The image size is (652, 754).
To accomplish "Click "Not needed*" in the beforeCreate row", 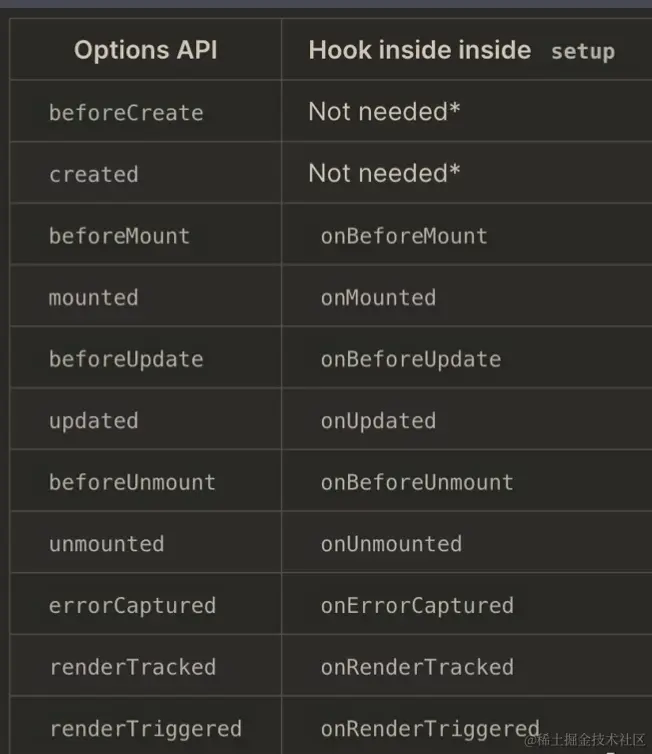I will [384, 112].
